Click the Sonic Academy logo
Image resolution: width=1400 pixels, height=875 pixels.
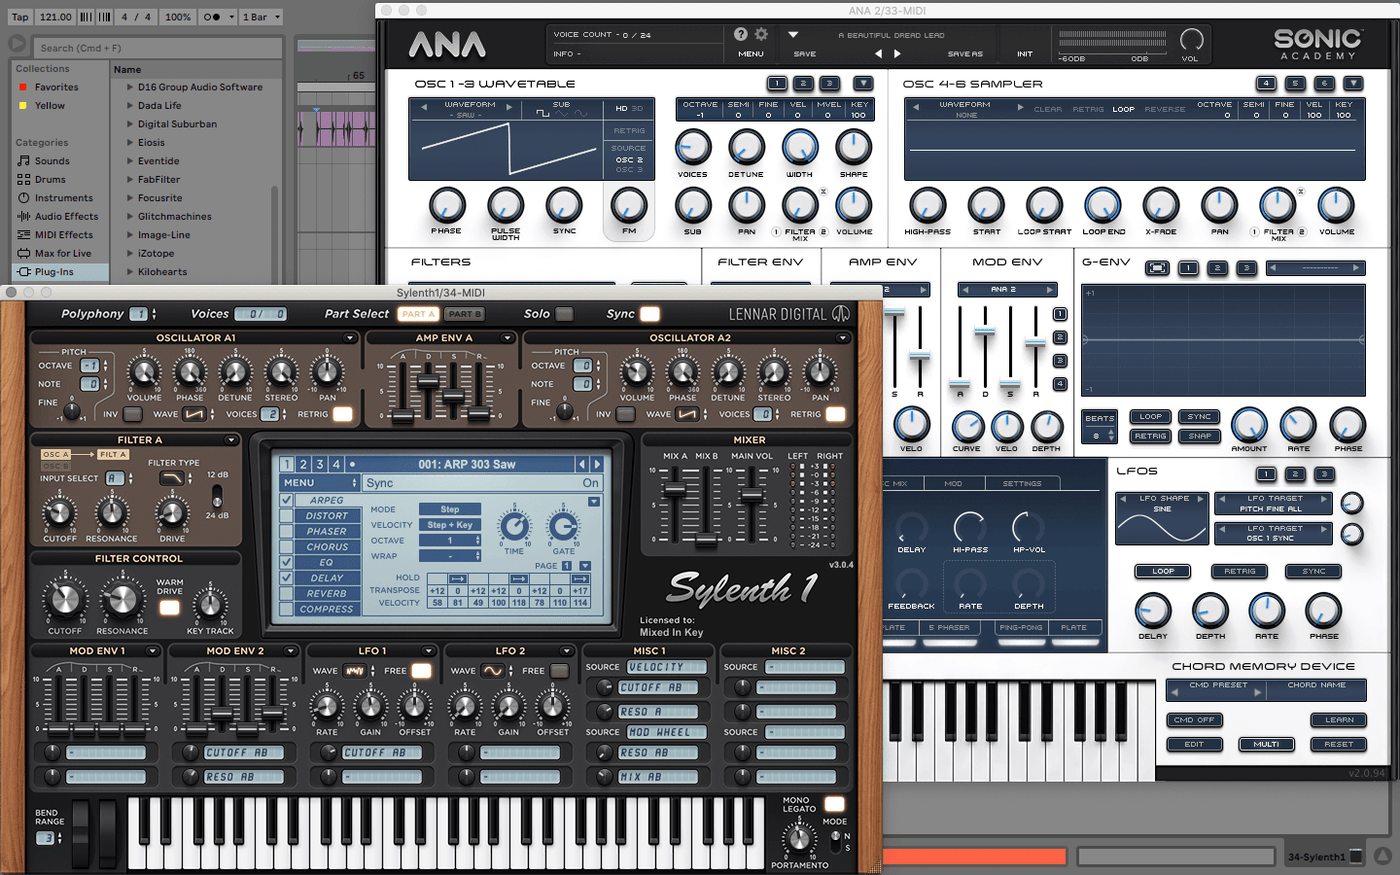[x=1318, y=40]
